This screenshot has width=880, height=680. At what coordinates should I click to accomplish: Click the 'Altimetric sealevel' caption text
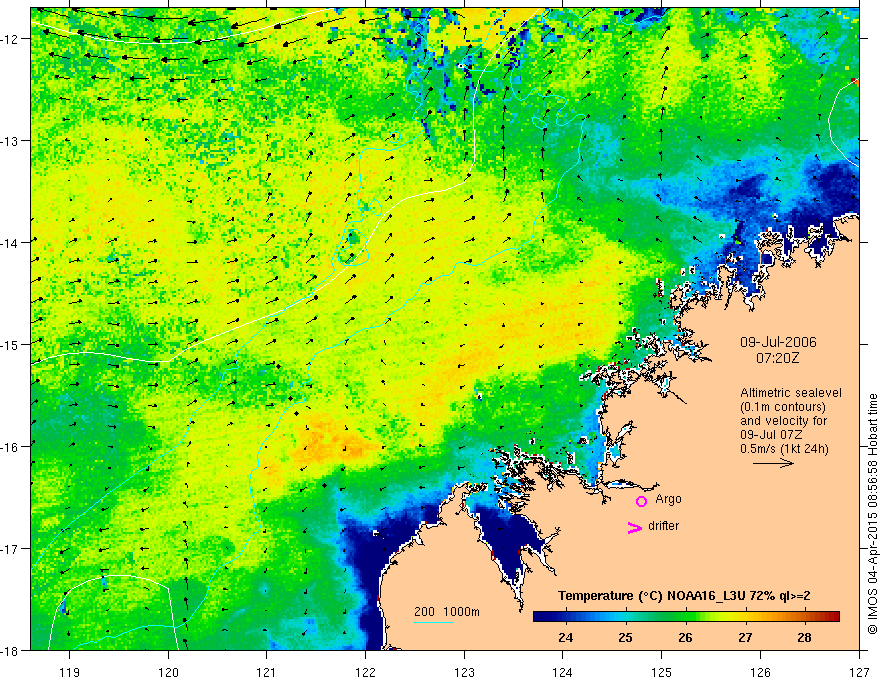click(791, 393)
